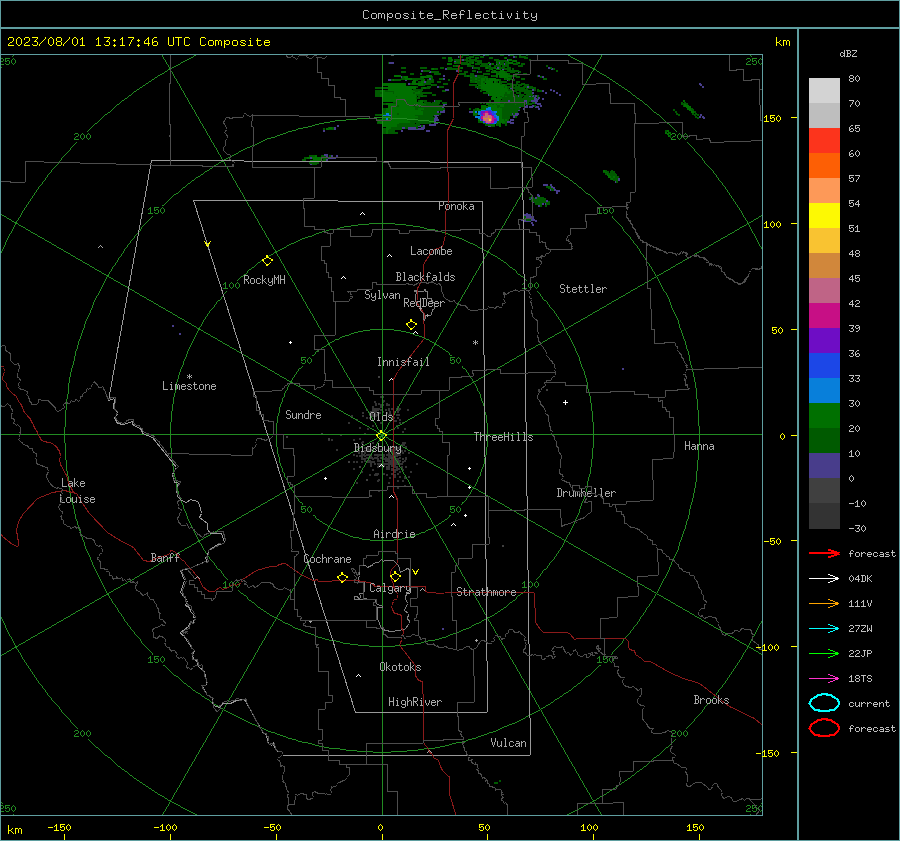This screenshot has height=841, width=900.
Task: Select the Ponoka label on map
Action: coord(456,206)
